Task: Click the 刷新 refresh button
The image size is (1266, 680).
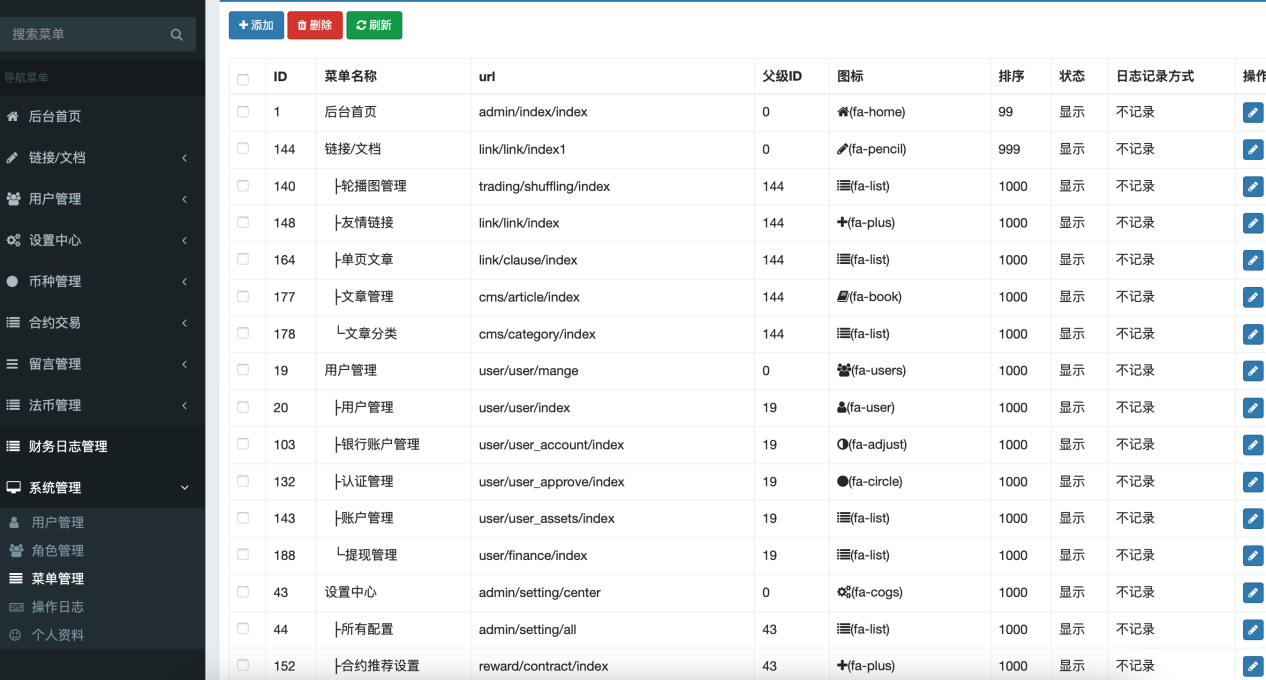Action: pos(374,25)
